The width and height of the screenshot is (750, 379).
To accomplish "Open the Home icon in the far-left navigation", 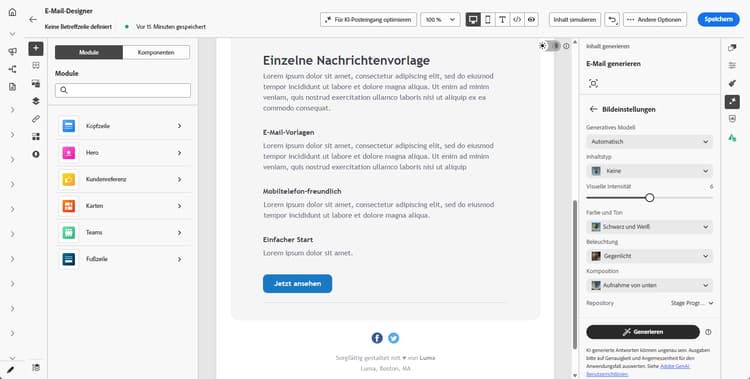I will coord(12,12).
